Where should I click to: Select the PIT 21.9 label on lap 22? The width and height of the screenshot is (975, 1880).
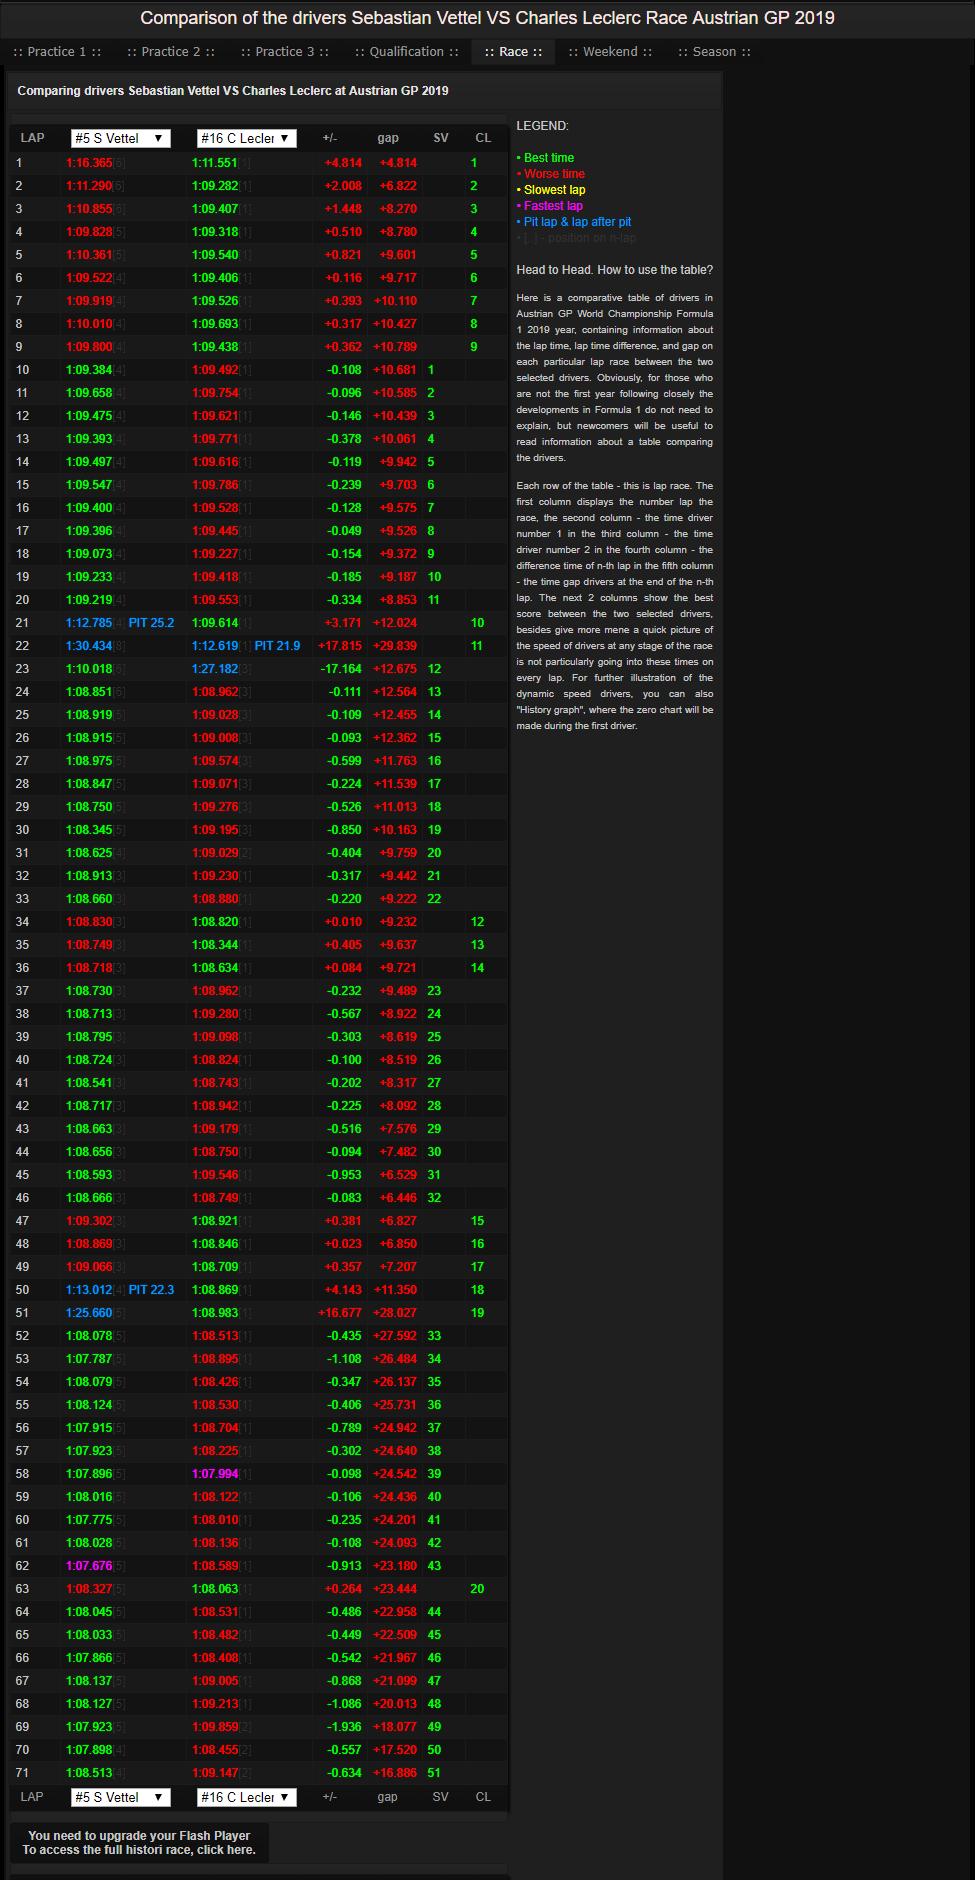pos(277,646)
